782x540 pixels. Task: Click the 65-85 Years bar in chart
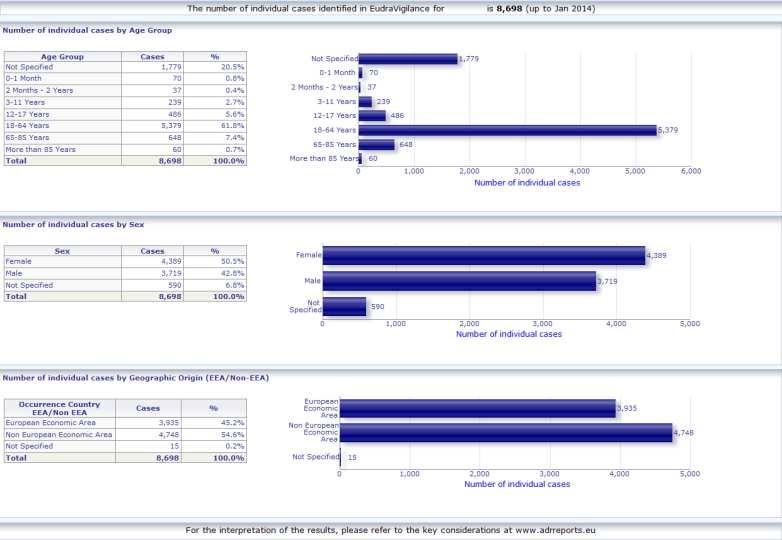(x=377, y=145)
